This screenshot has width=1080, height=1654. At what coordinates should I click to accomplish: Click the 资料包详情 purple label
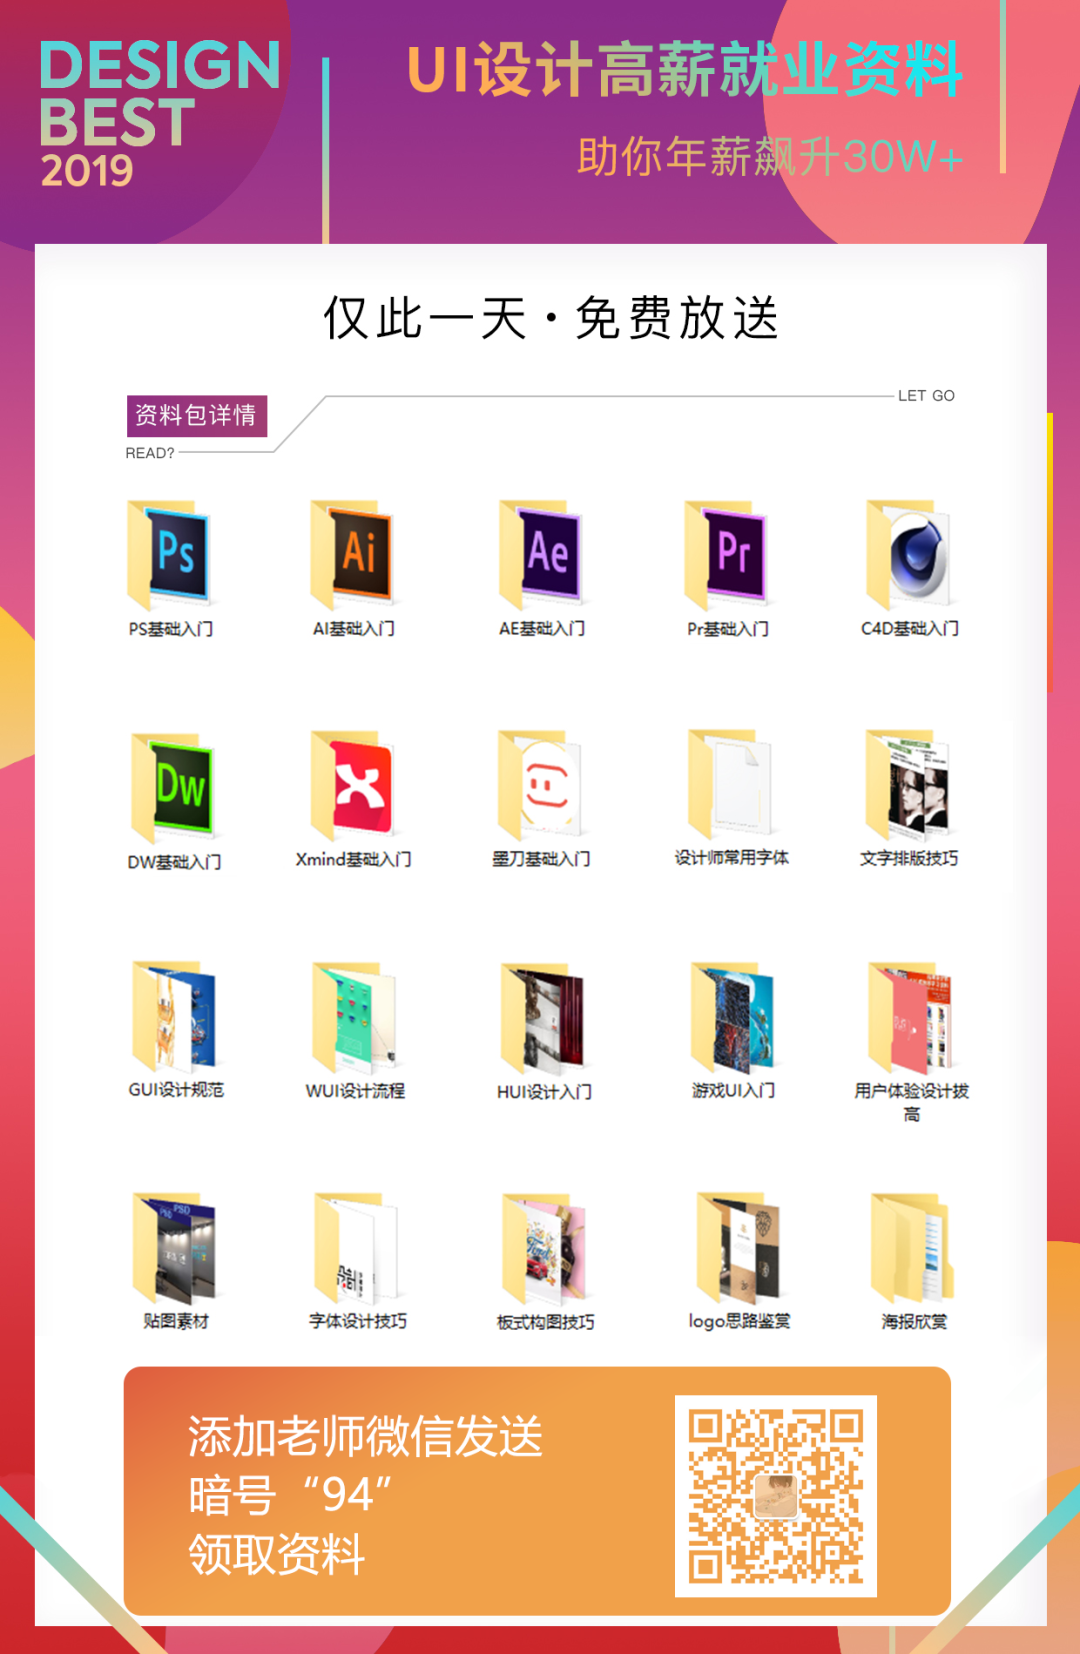tap(197, 416)
